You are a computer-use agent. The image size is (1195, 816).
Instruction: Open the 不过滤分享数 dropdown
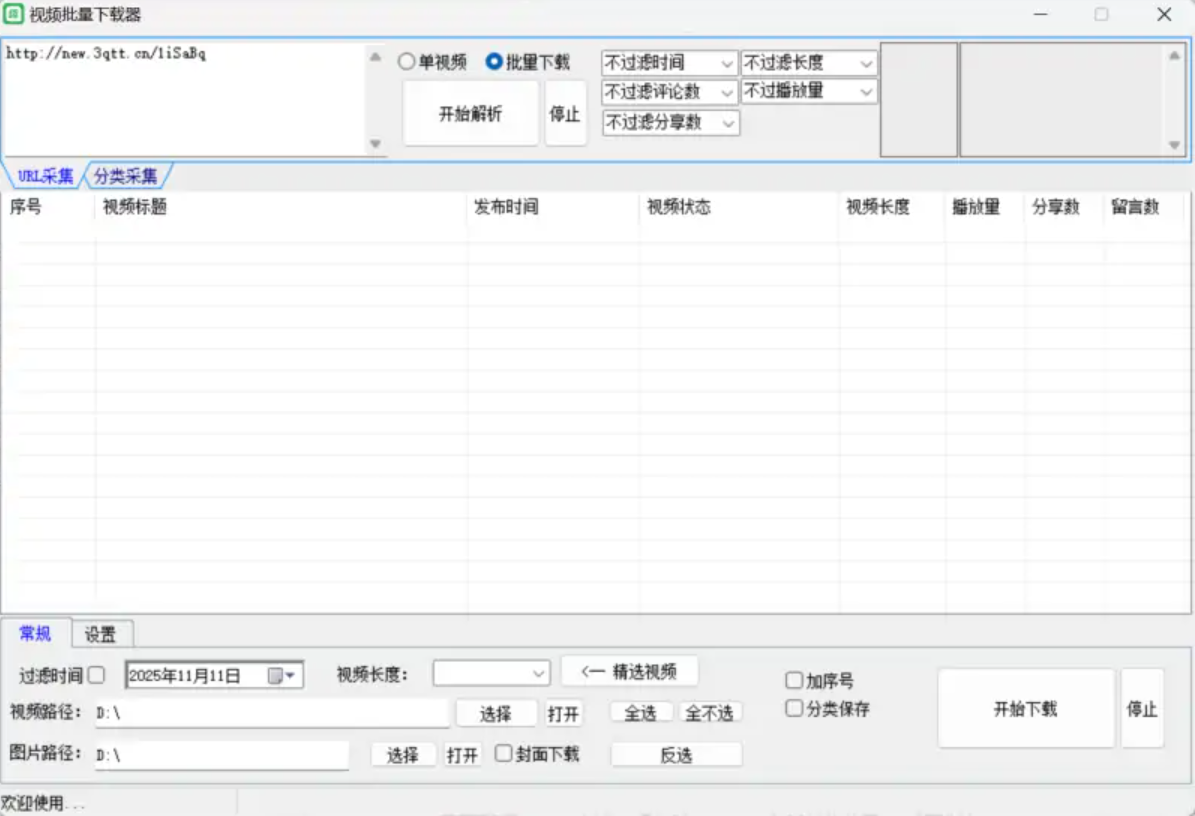click(670, 123)
